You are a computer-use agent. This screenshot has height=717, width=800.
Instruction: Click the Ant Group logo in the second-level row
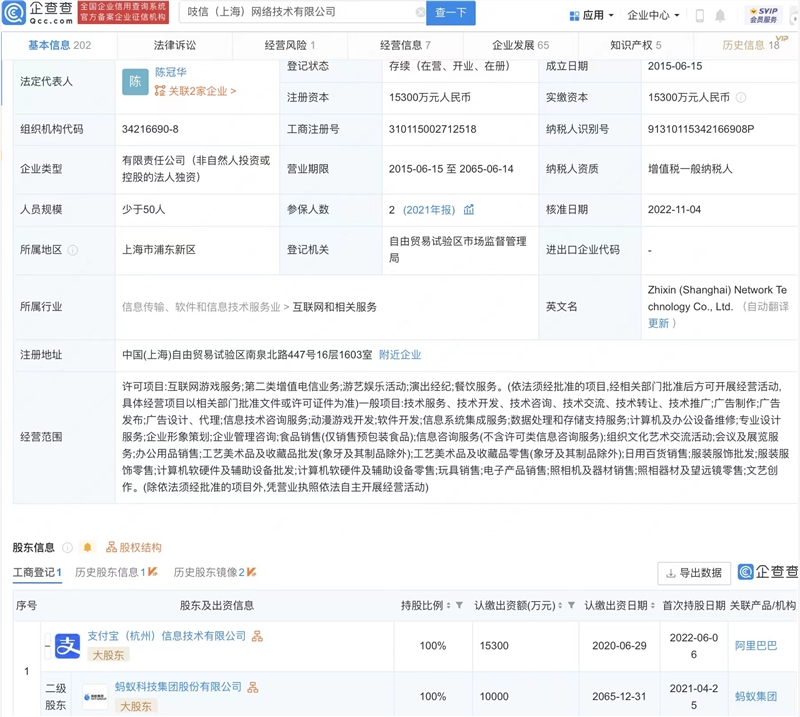point(95,697)
